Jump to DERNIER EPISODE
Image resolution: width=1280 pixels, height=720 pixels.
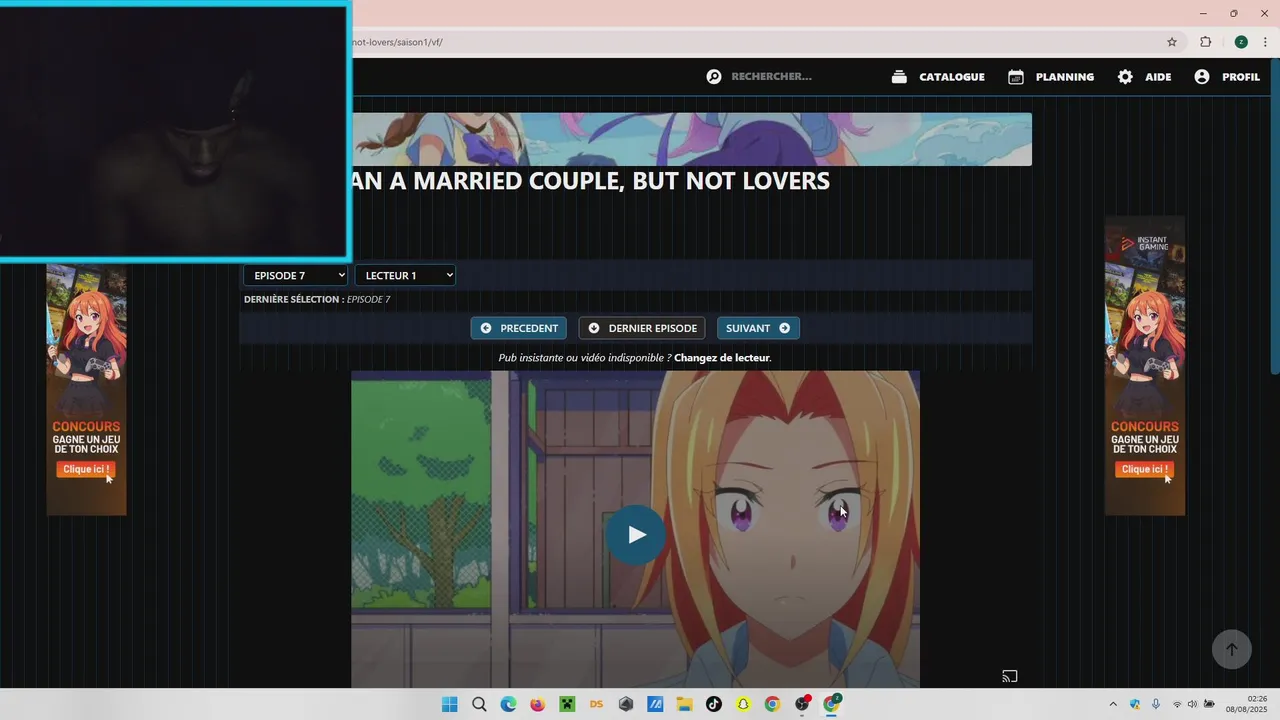click(x=642, y=328)
